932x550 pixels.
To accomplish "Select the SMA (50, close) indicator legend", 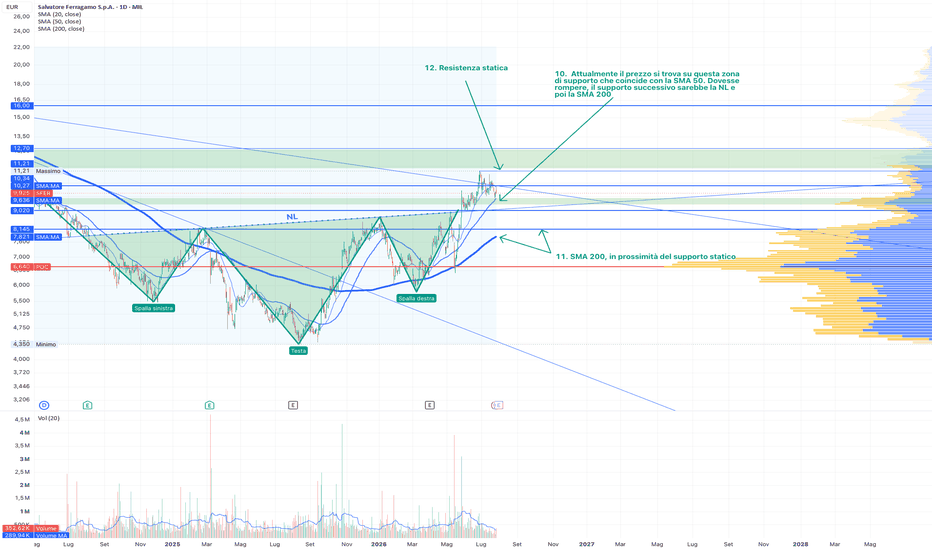I will (59, 21).
